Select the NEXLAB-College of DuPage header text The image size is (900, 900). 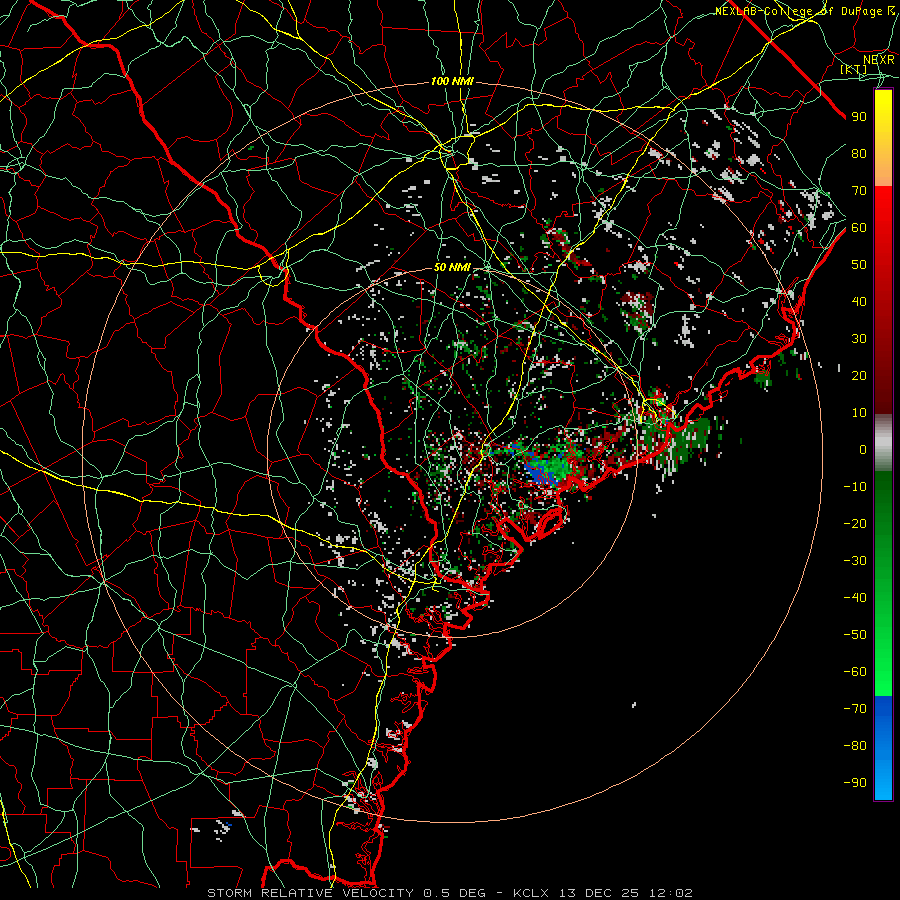805,11
